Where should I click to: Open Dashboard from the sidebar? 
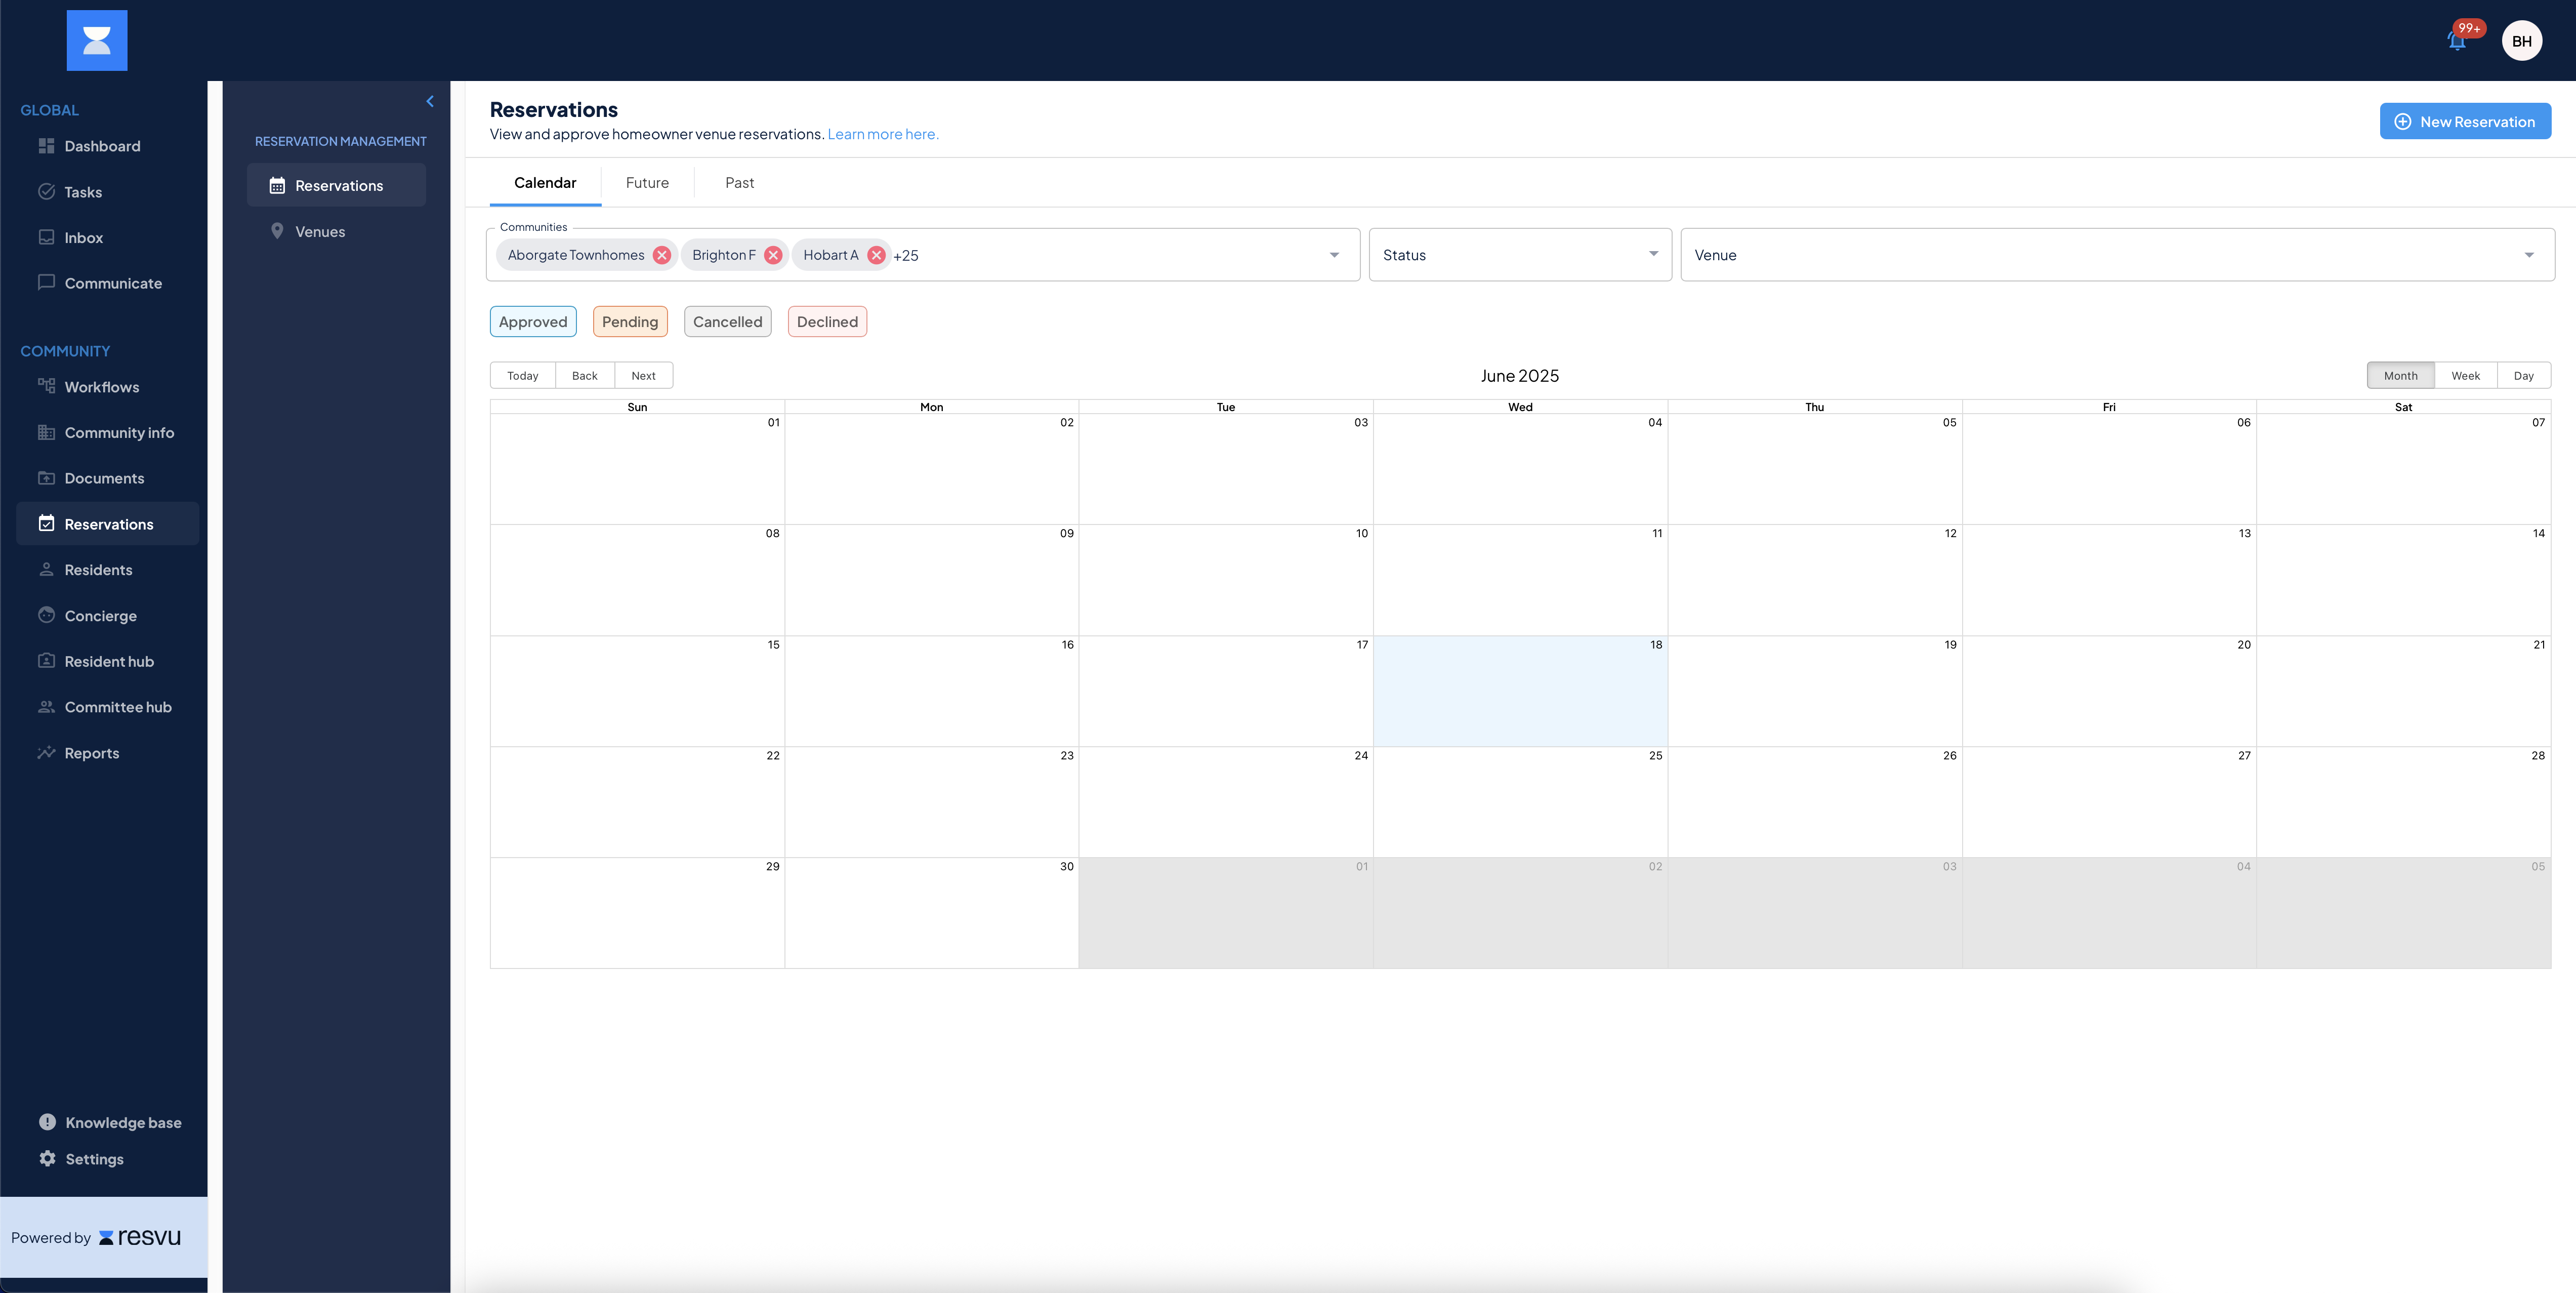pos(102,146)
